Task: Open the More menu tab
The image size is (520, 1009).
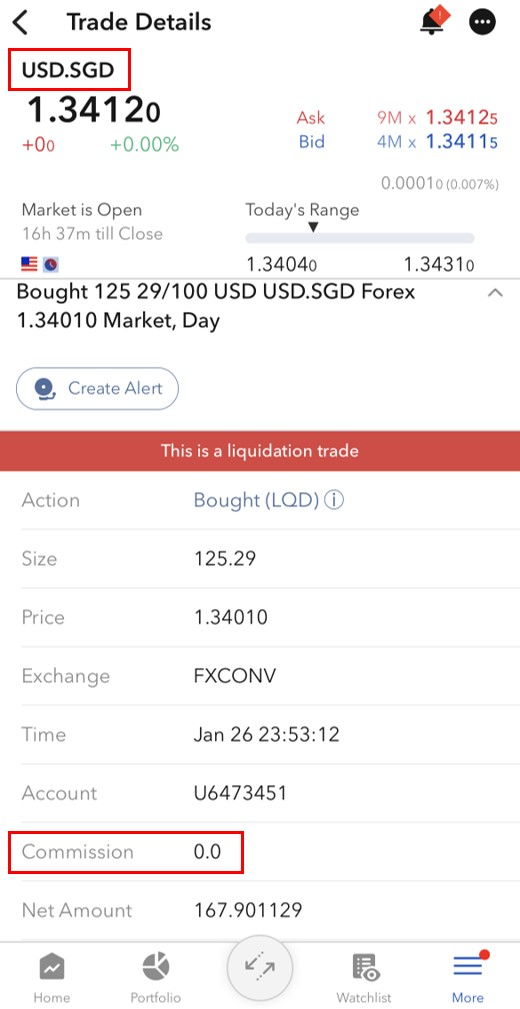Action: 468,979
